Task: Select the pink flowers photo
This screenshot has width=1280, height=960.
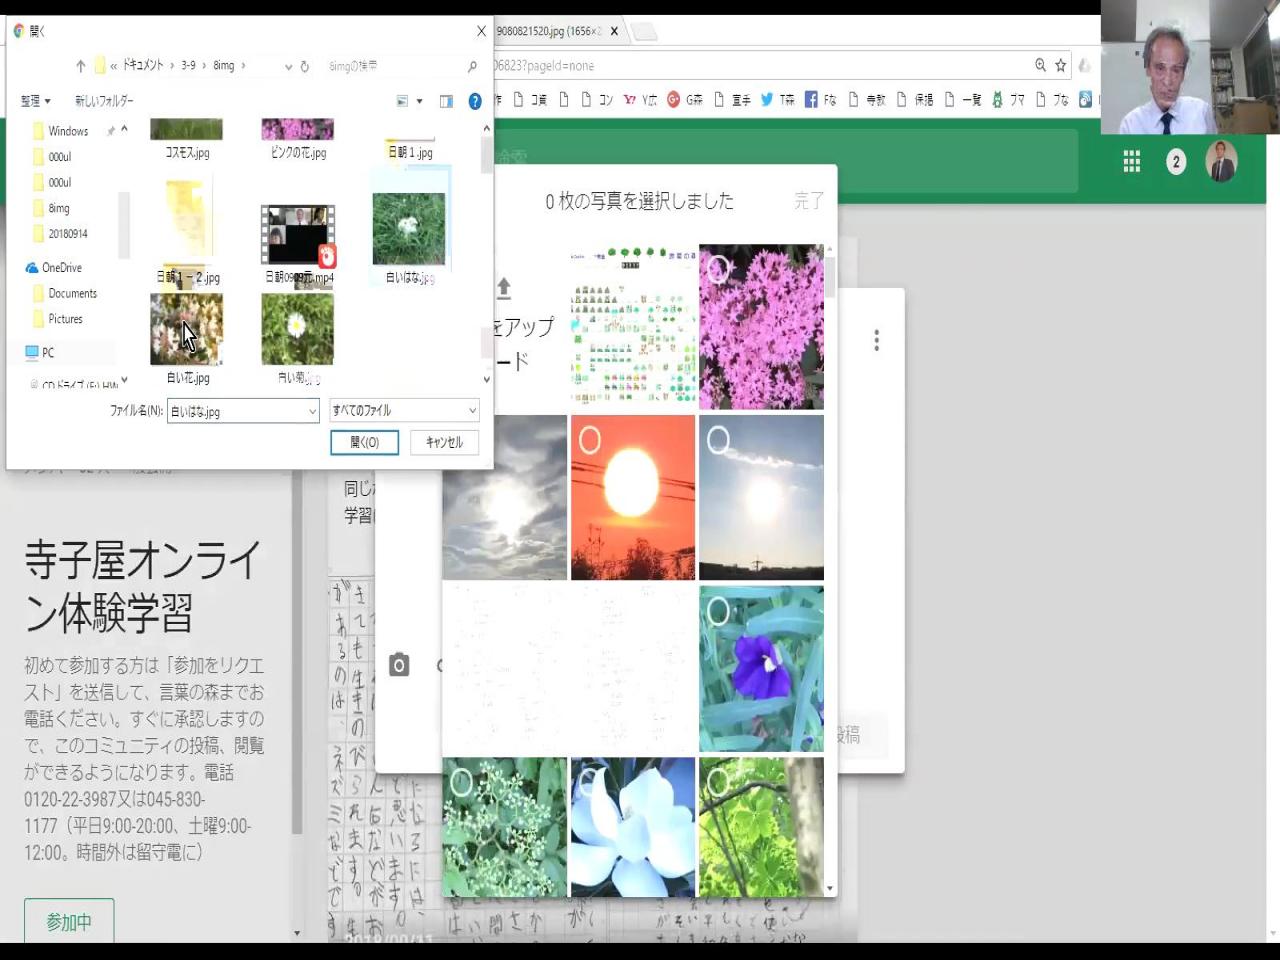Action: (761, 327)
